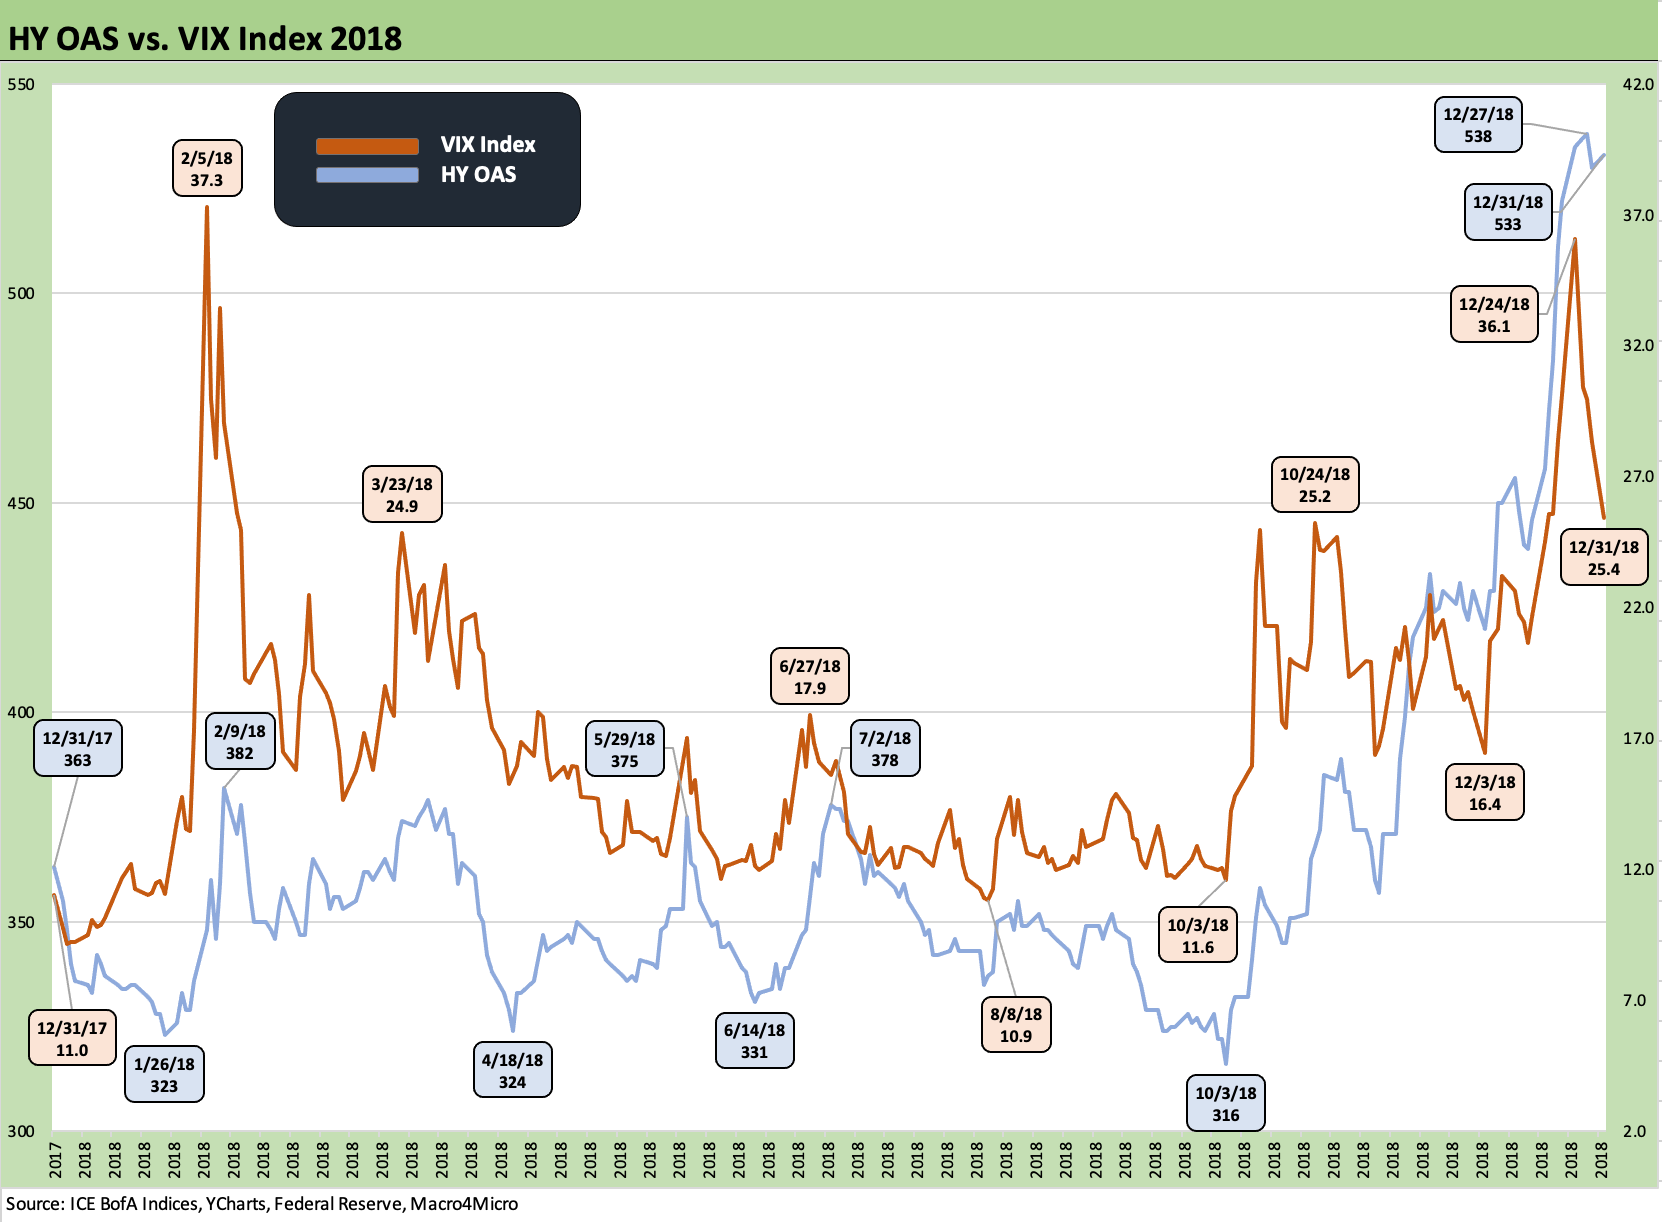1662x1222 pixels.
Task: Click the 8/8/18 10.9 data label
Action: tap(1016, 1025)
